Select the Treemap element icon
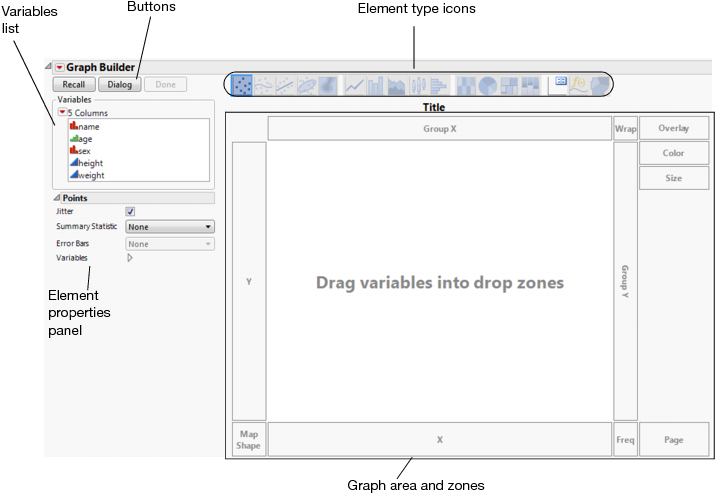The image size is (716, 497). (x=509, y=85)
